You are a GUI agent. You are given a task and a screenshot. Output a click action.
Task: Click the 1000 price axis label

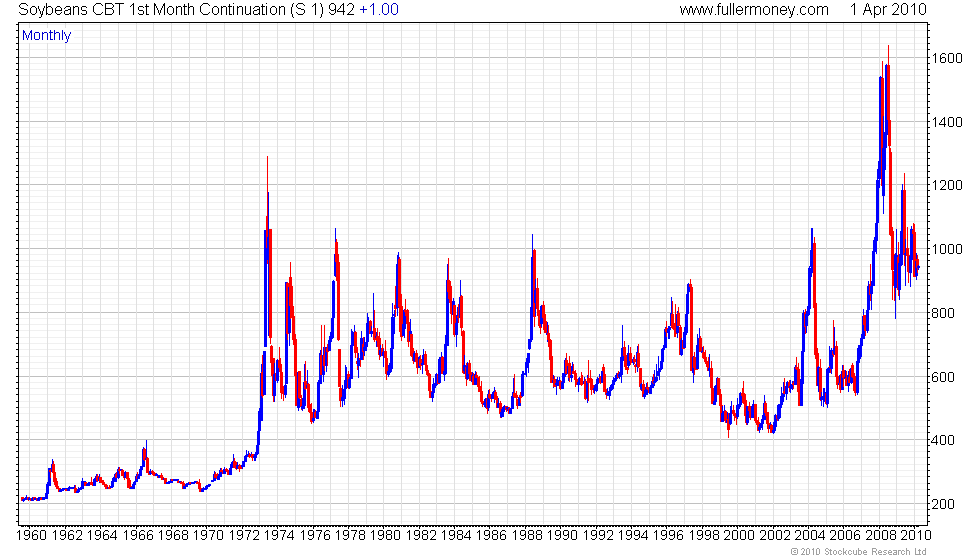pyautogui.click(x=947, y=249)
